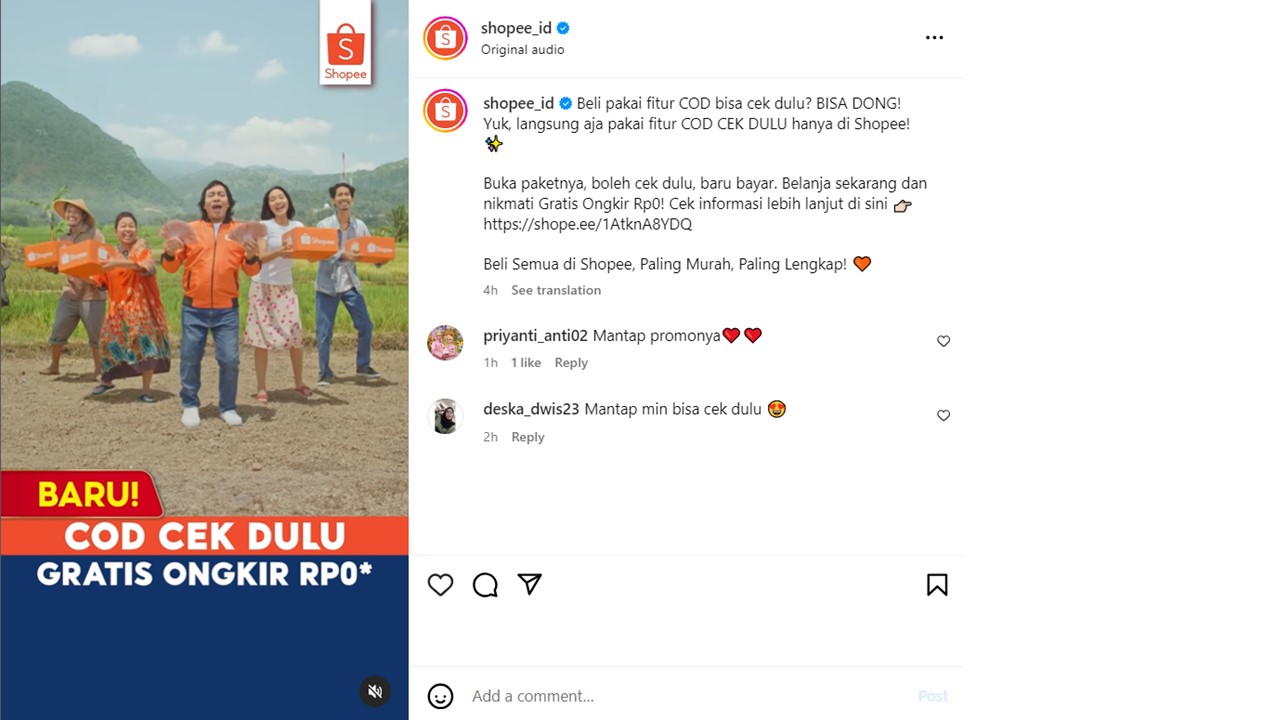Reply to priyanti_anti02's comment
This screenshot has height=720, width=1280.
pyautogui.click(x=571, y=363)
